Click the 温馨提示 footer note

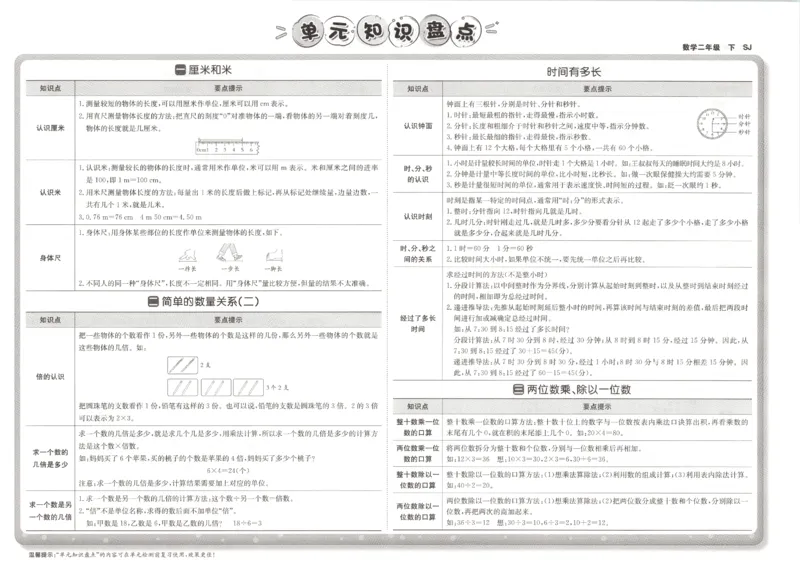(122, 554)
